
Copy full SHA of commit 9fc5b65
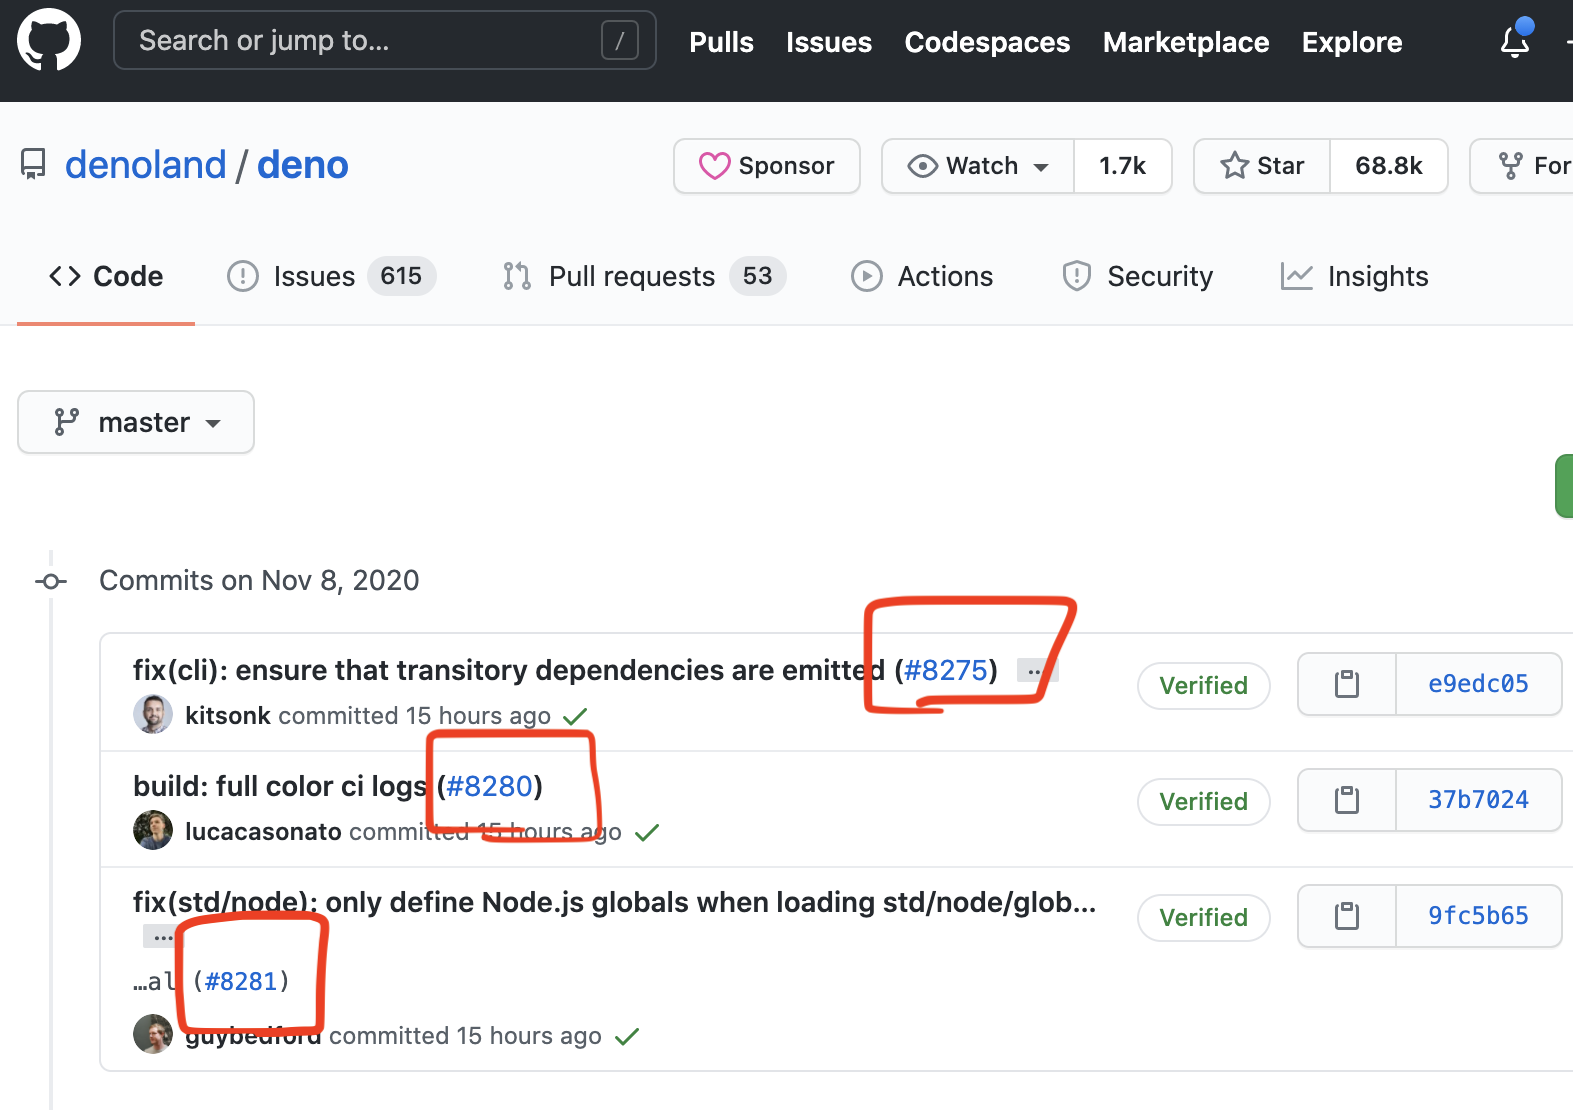click(1347, 916)
